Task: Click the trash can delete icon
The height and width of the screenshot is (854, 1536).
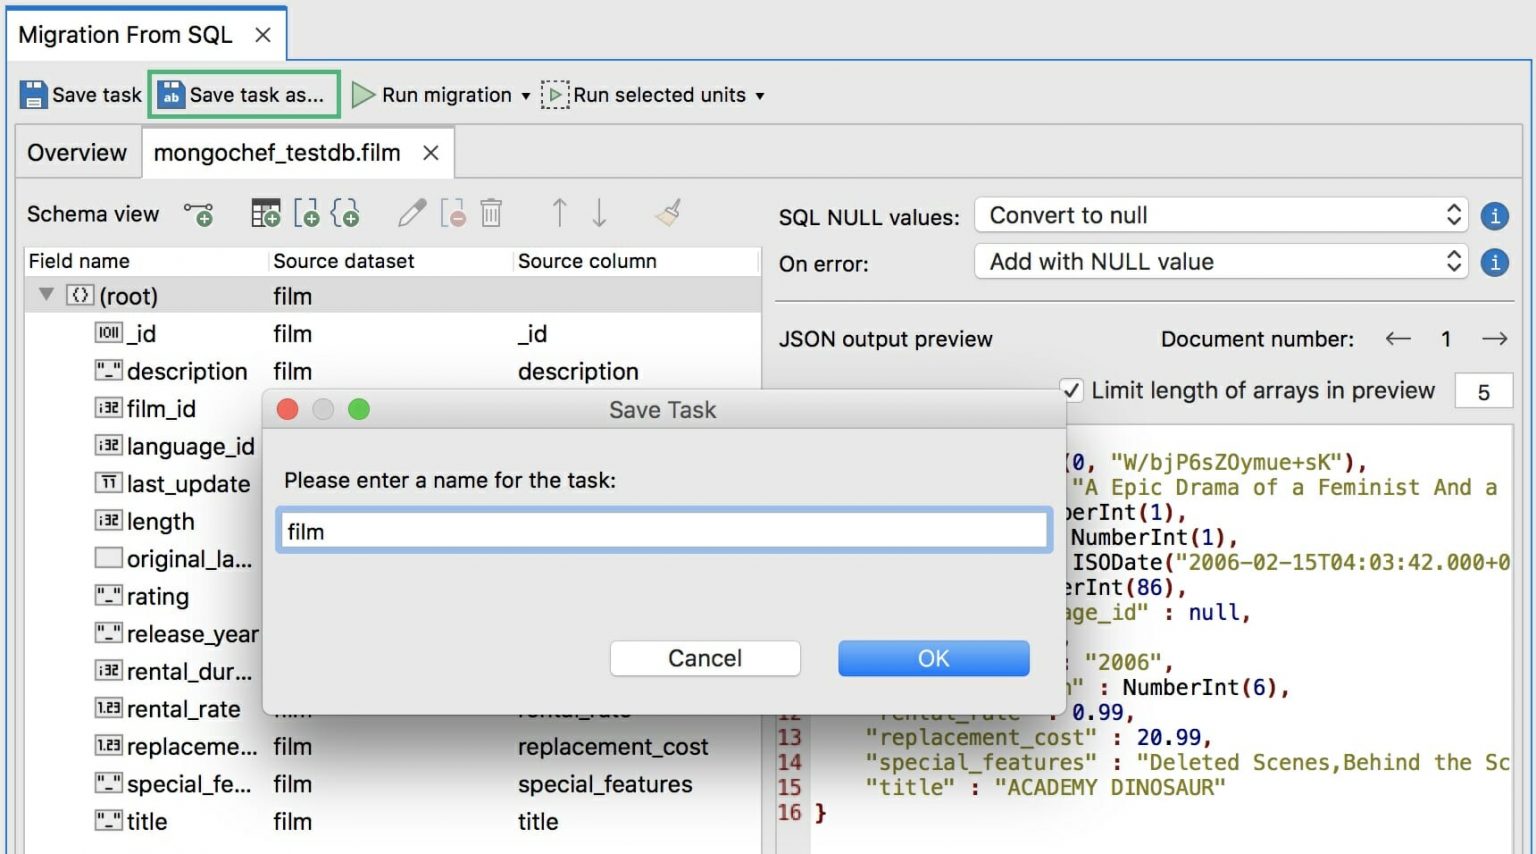Action: click(x=491, y=213)
